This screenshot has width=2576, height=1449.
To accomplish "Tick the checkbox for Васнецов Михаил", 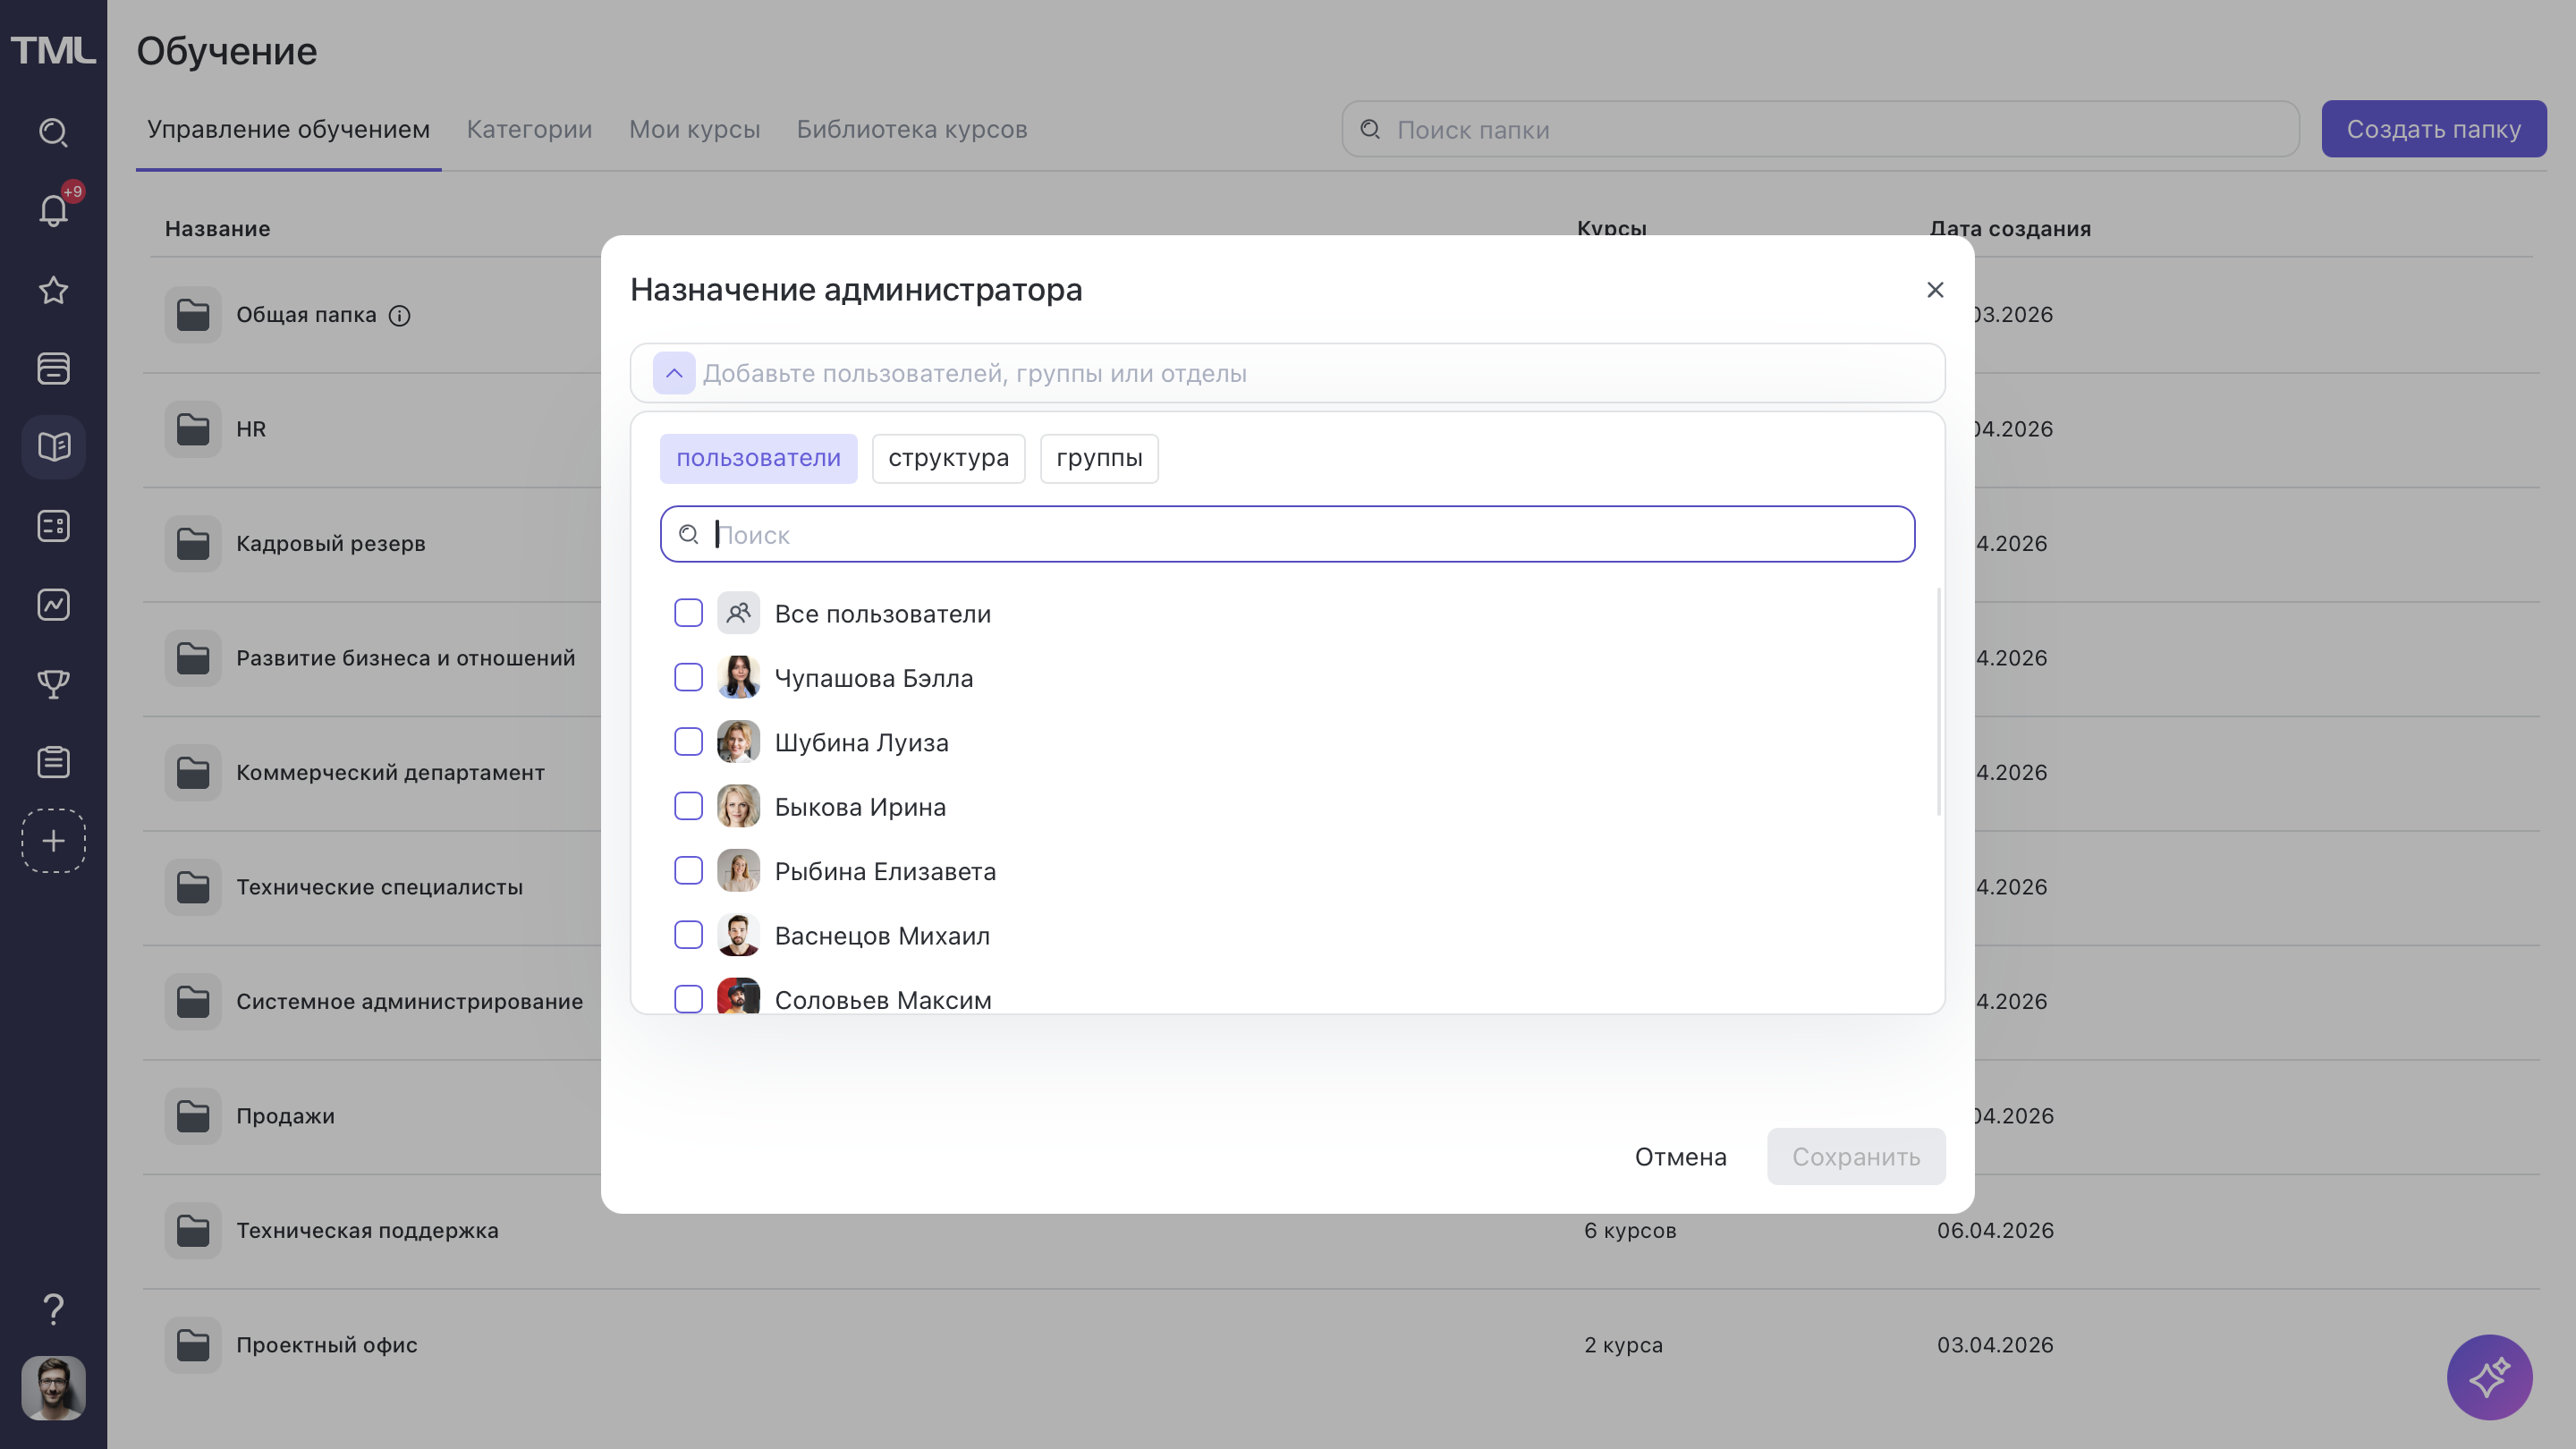I will click(688, 935).
